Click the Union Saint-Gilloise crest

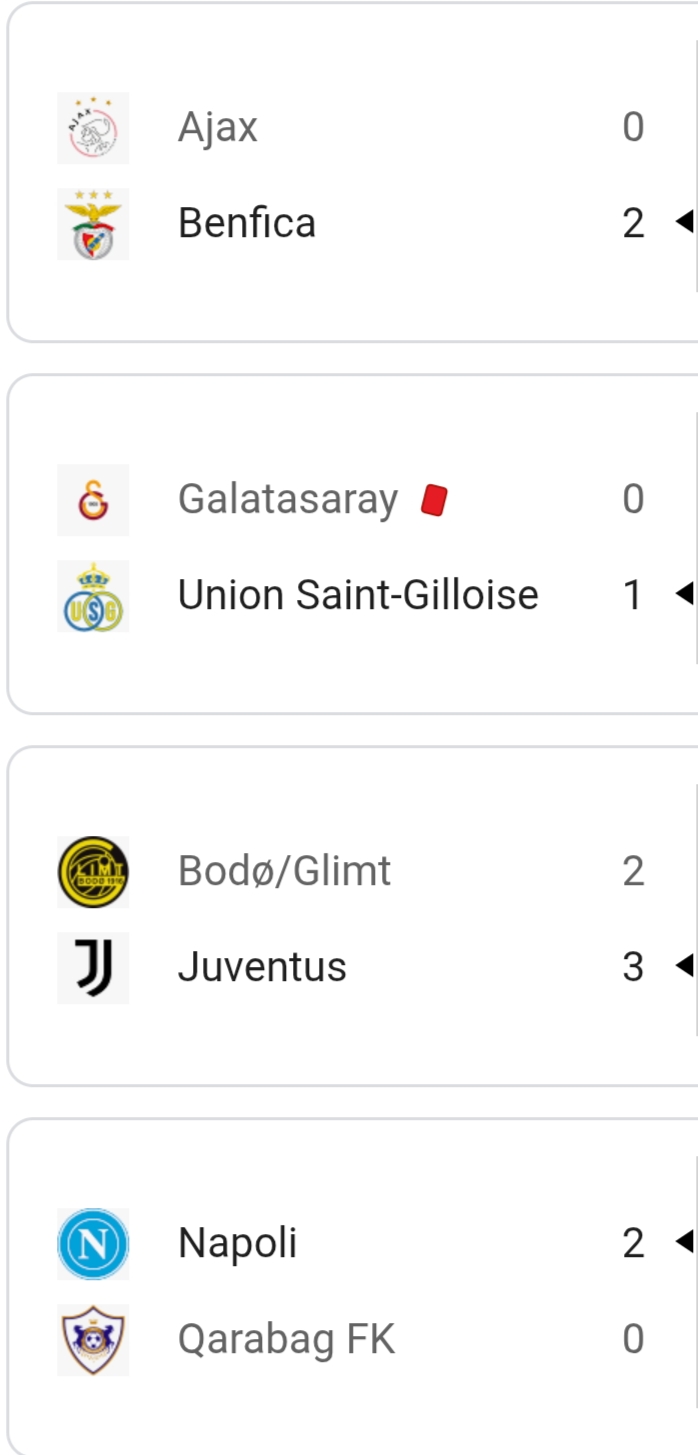coord(93,596)
